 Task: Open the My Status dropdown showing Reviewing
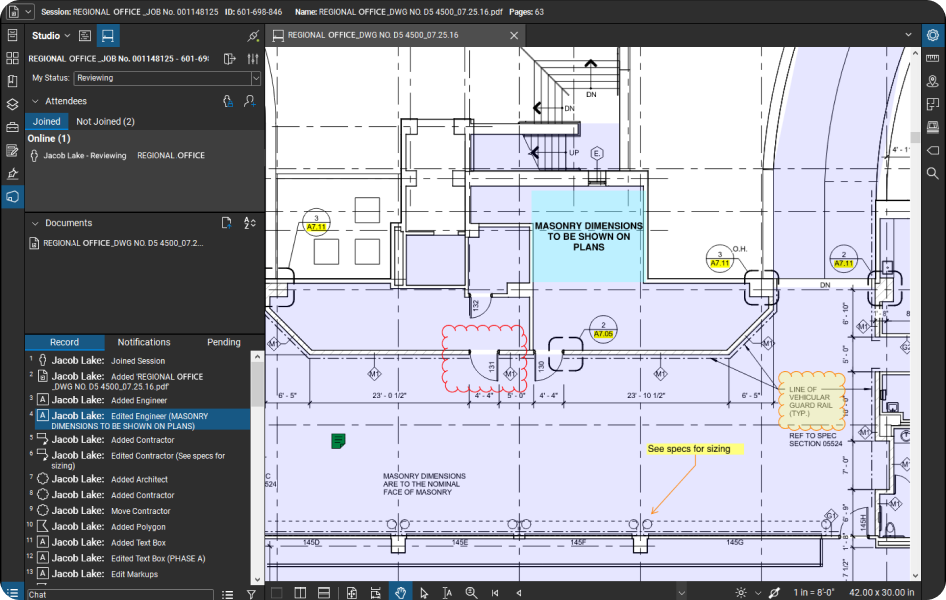click(165, 78)
